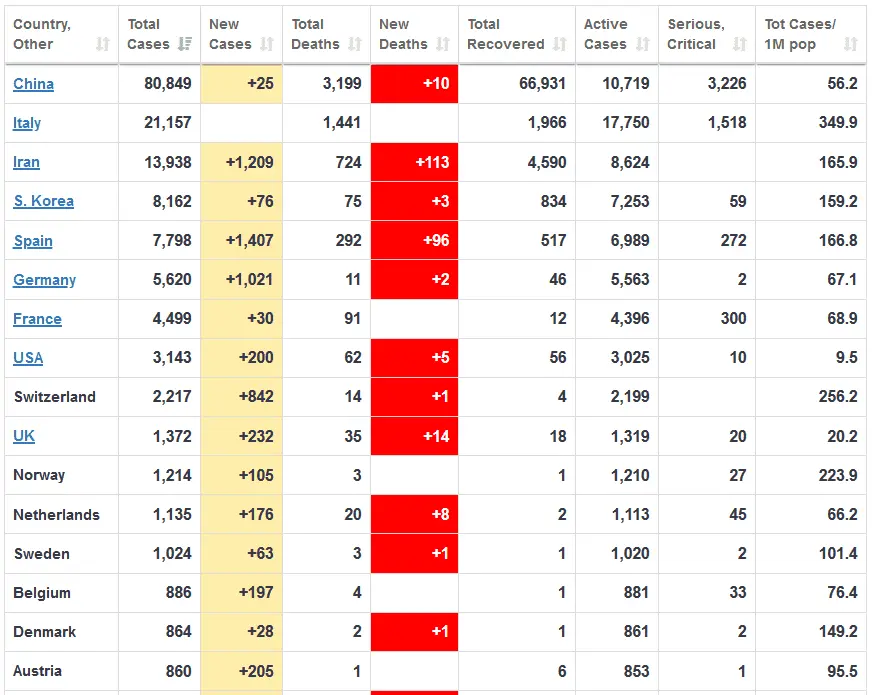873x695 pixels.
Task: Visit the USA country link
Action: point(28,358)
